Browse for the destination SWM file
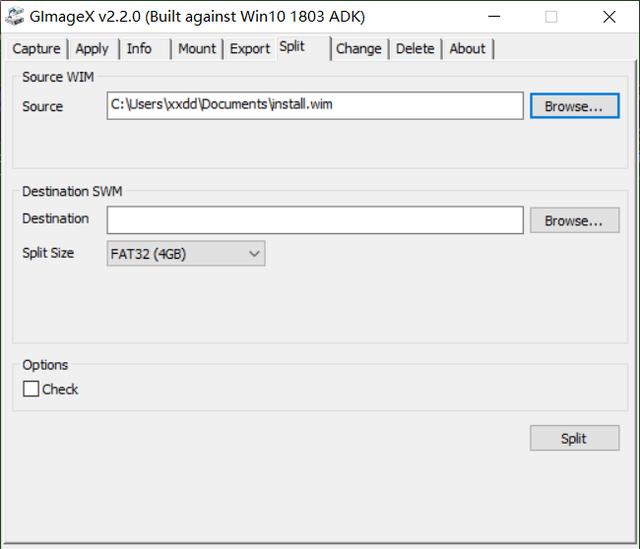The width and height of the screenshot is (640, 549). coord(574,220)
